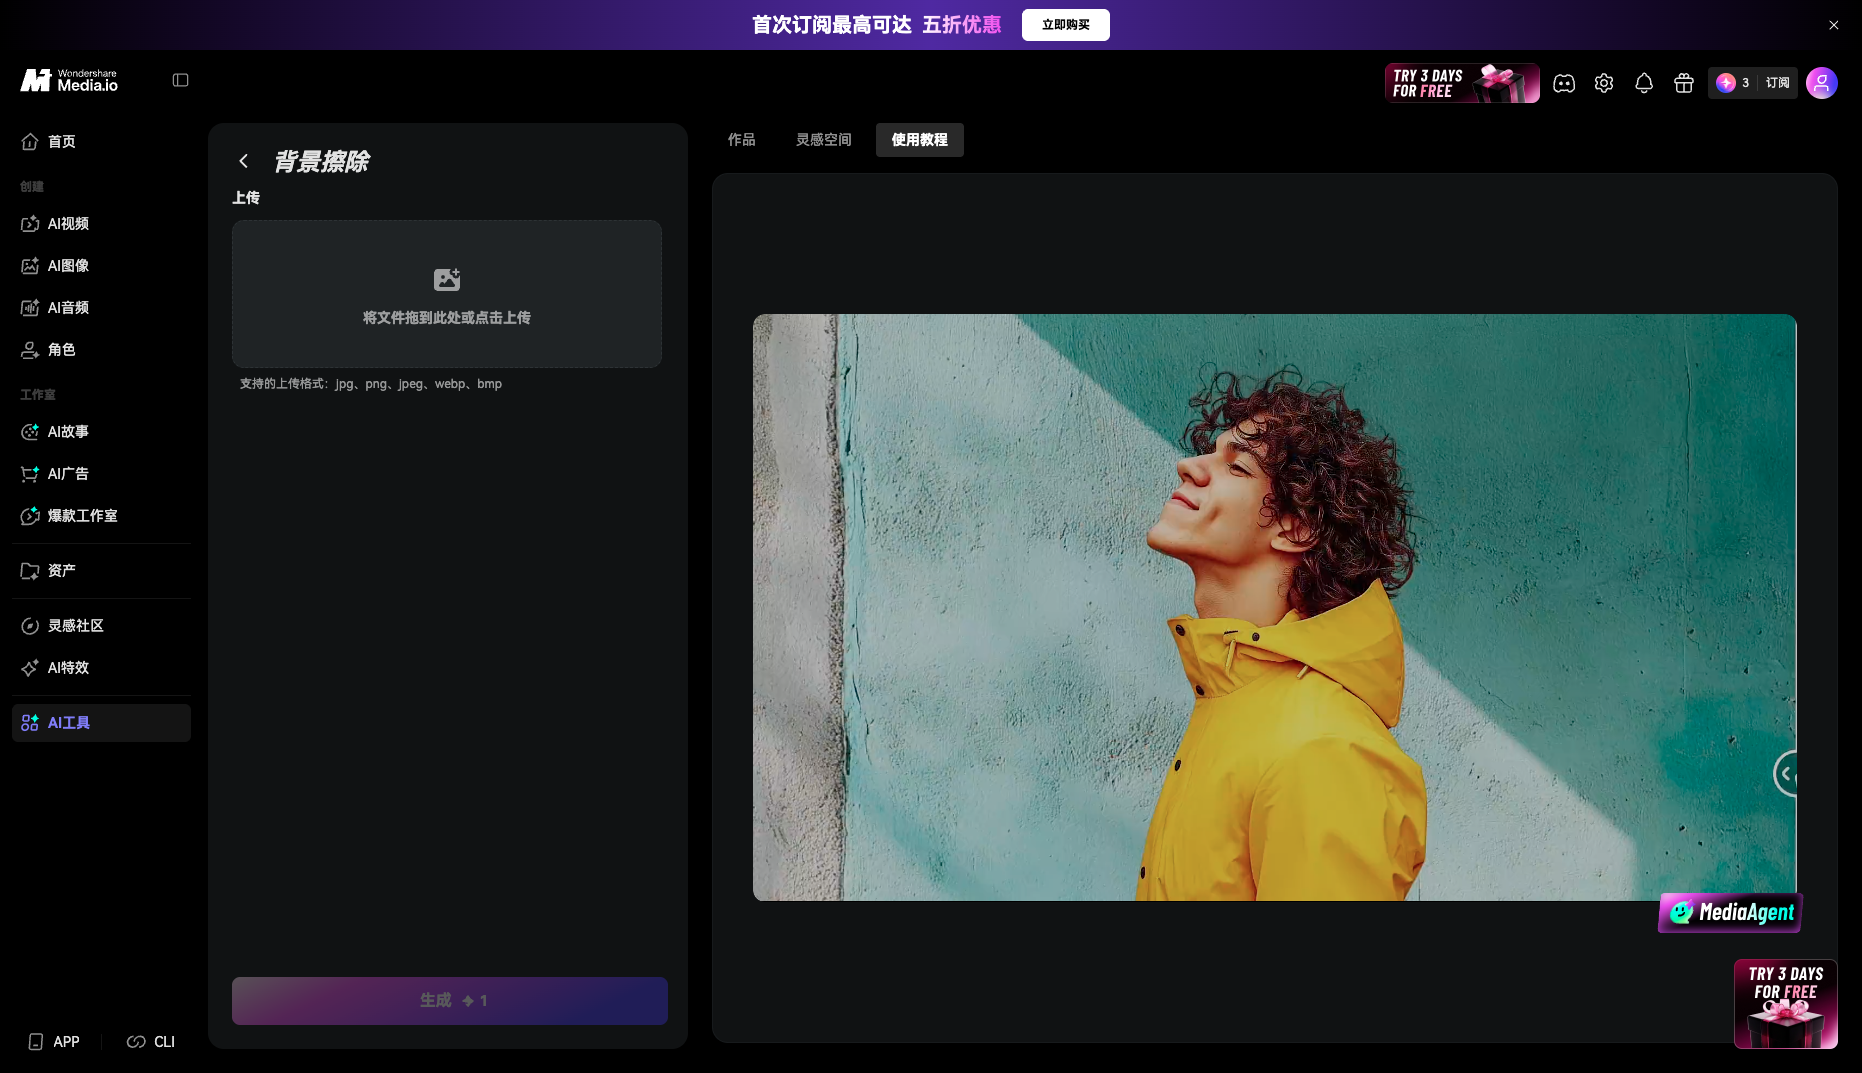Go back using the arrow beside 背景擦除
This screenshot has height=1073, width=1862.
coord(244,161)
